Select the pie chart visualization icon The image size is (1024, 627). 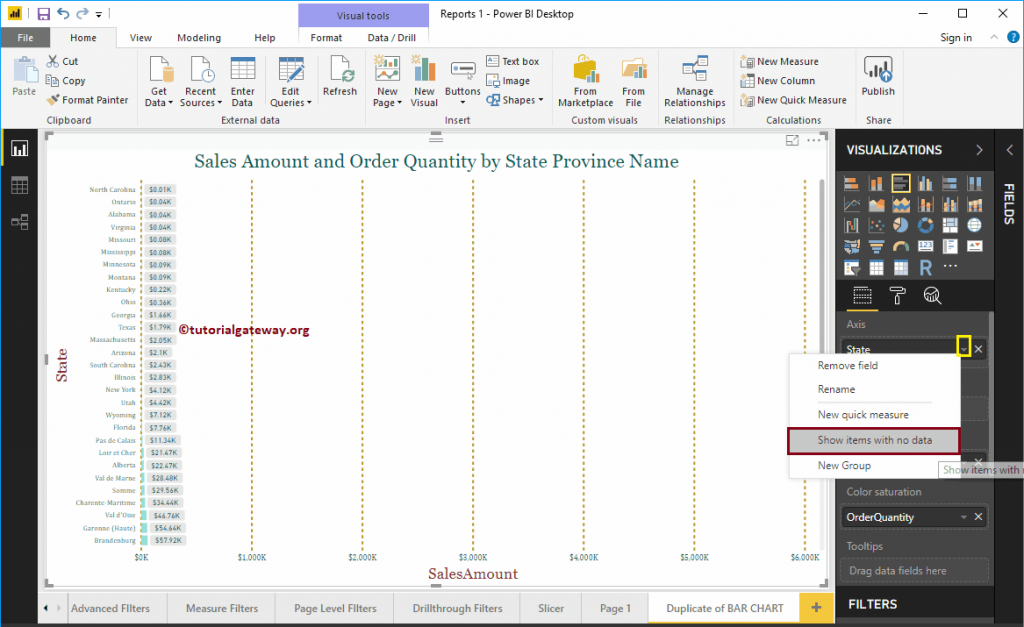[901, 225]
